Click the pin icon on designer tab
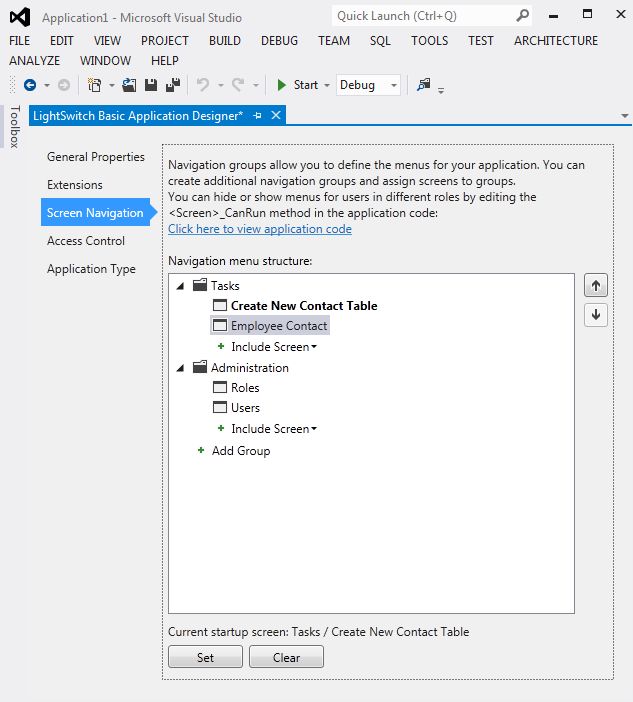The image size is (633, 702). coord(257,116)
